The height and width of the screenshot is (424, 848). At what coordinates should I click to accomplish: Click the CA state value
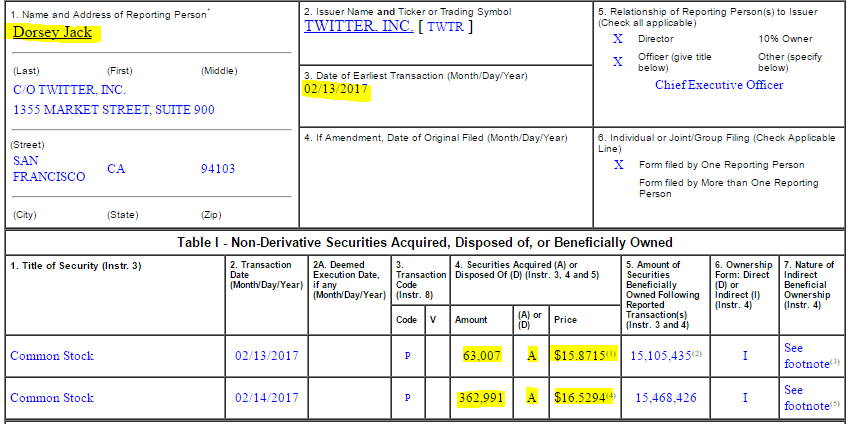116,169
